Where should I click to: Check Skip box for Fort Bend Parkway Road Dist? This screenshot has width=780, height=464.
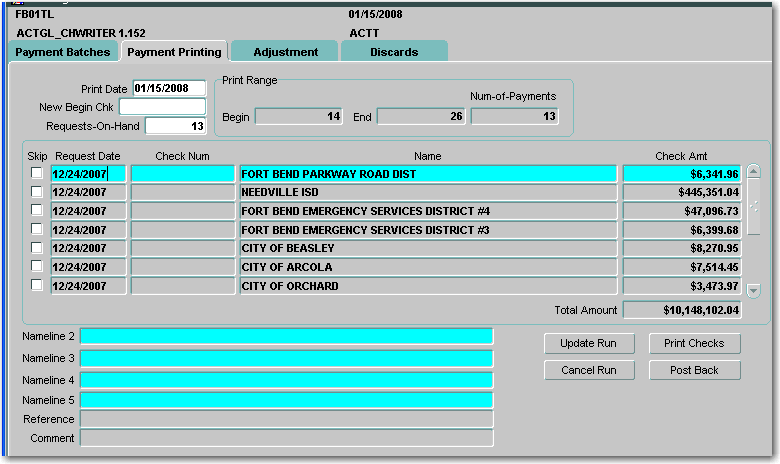pyautogui.click(x=37, y=173)
